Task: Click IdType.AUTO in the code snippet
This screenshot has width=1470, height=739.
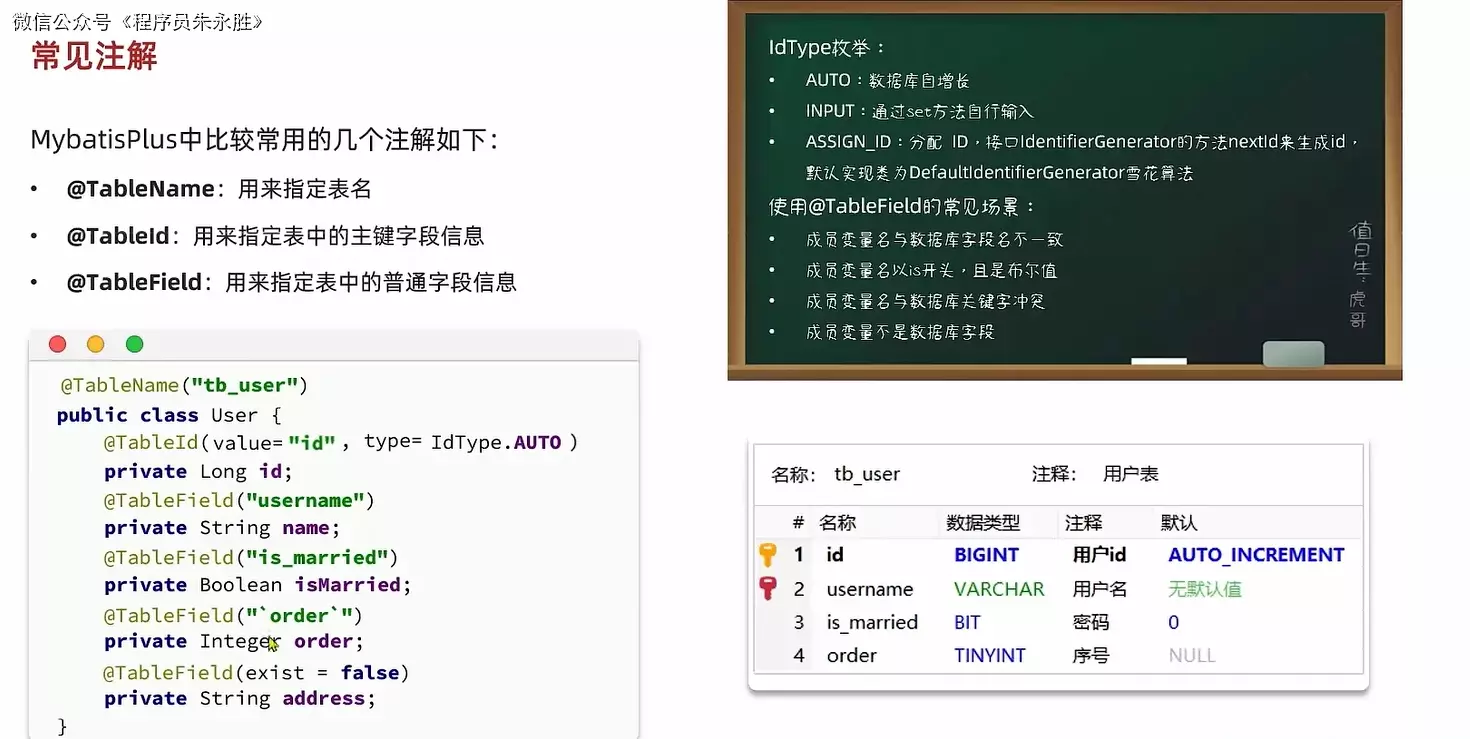Action: (x=495, y=442)
